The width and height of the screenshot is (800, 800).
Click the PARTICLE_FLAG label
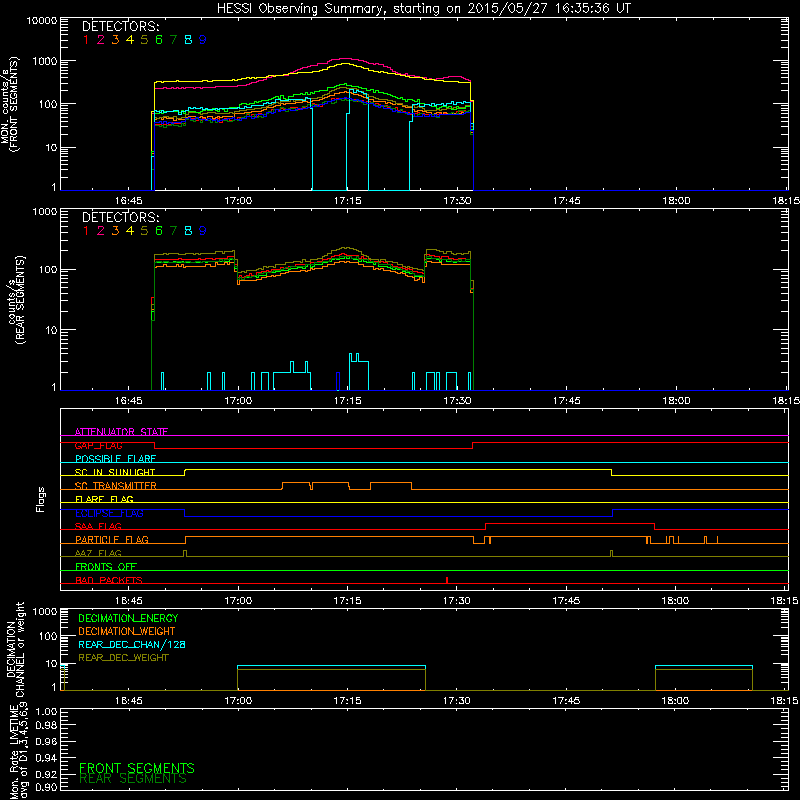point(112,539)
